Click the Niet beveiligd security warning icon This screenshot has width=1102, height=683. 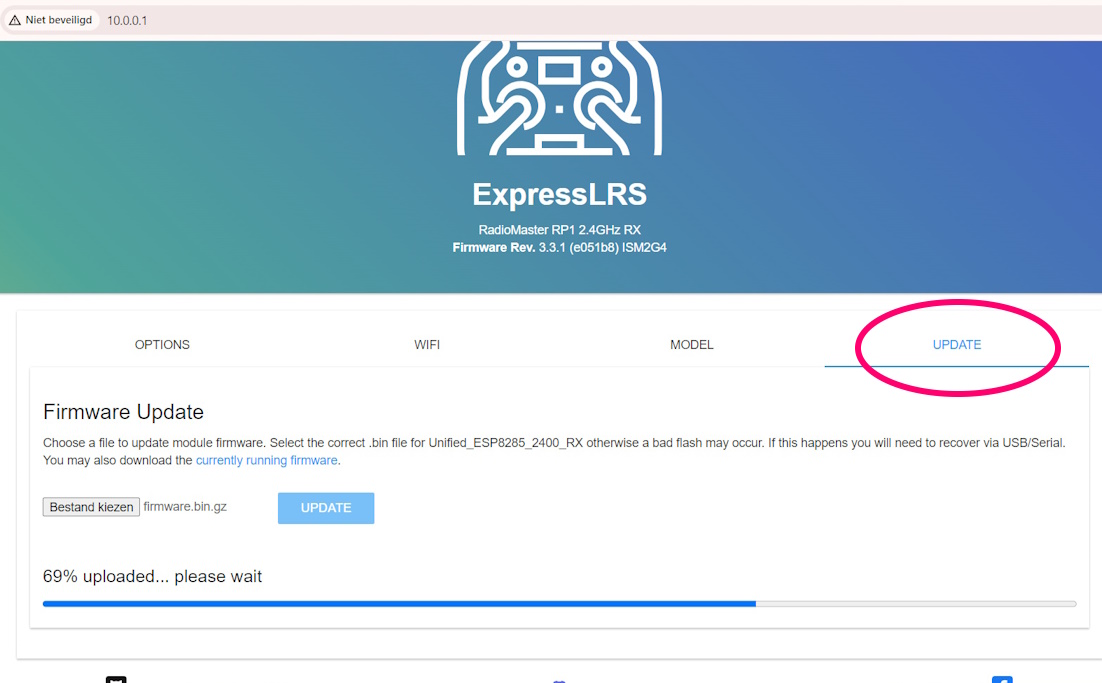point(15,20)
